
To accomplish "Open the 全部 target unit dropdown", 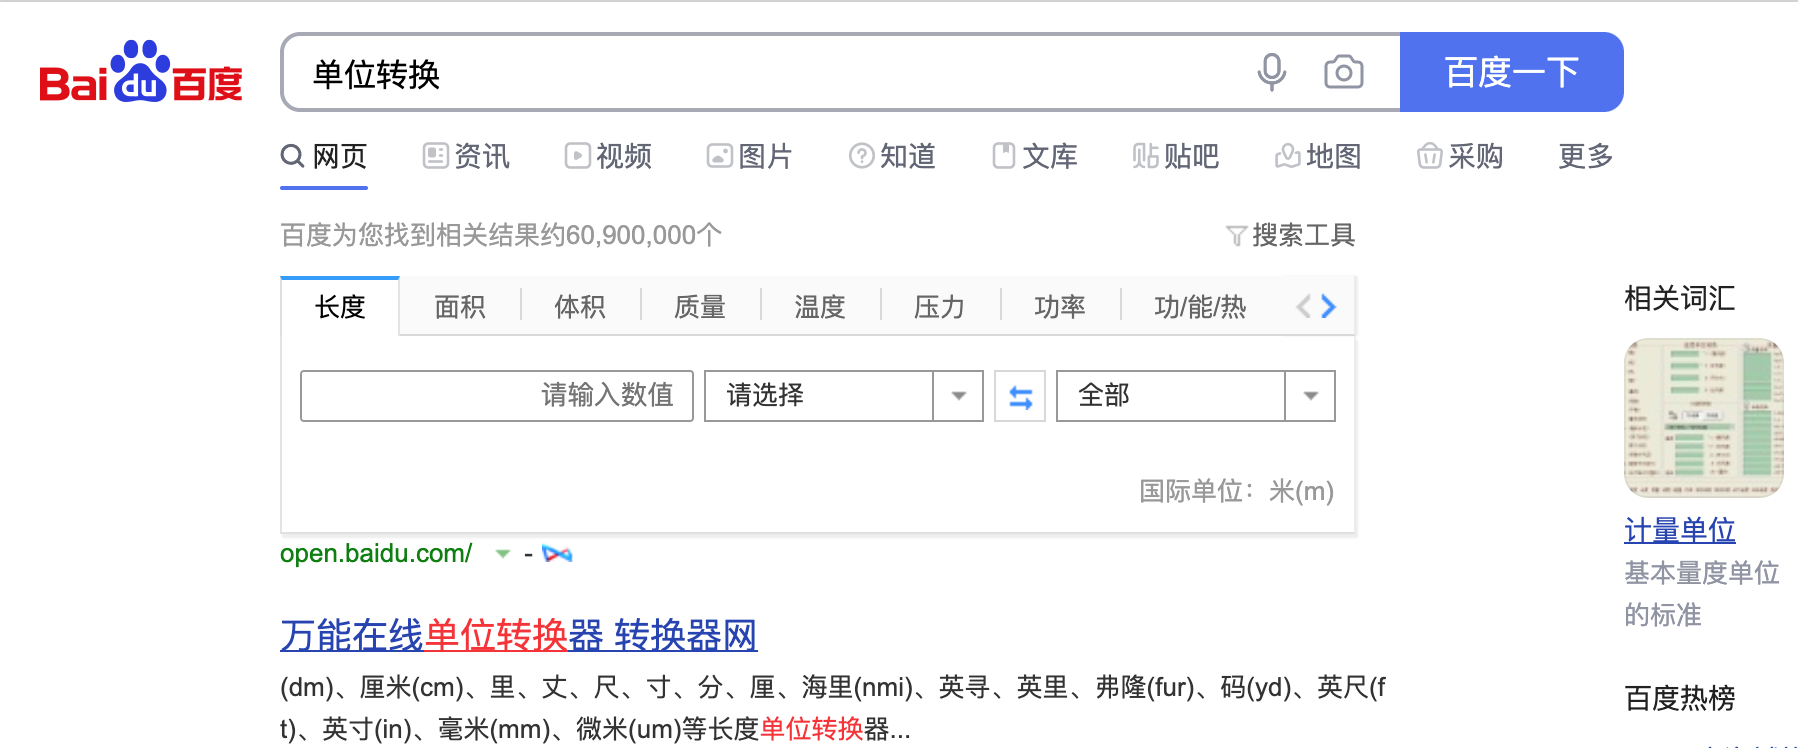I will (1196, 395).
